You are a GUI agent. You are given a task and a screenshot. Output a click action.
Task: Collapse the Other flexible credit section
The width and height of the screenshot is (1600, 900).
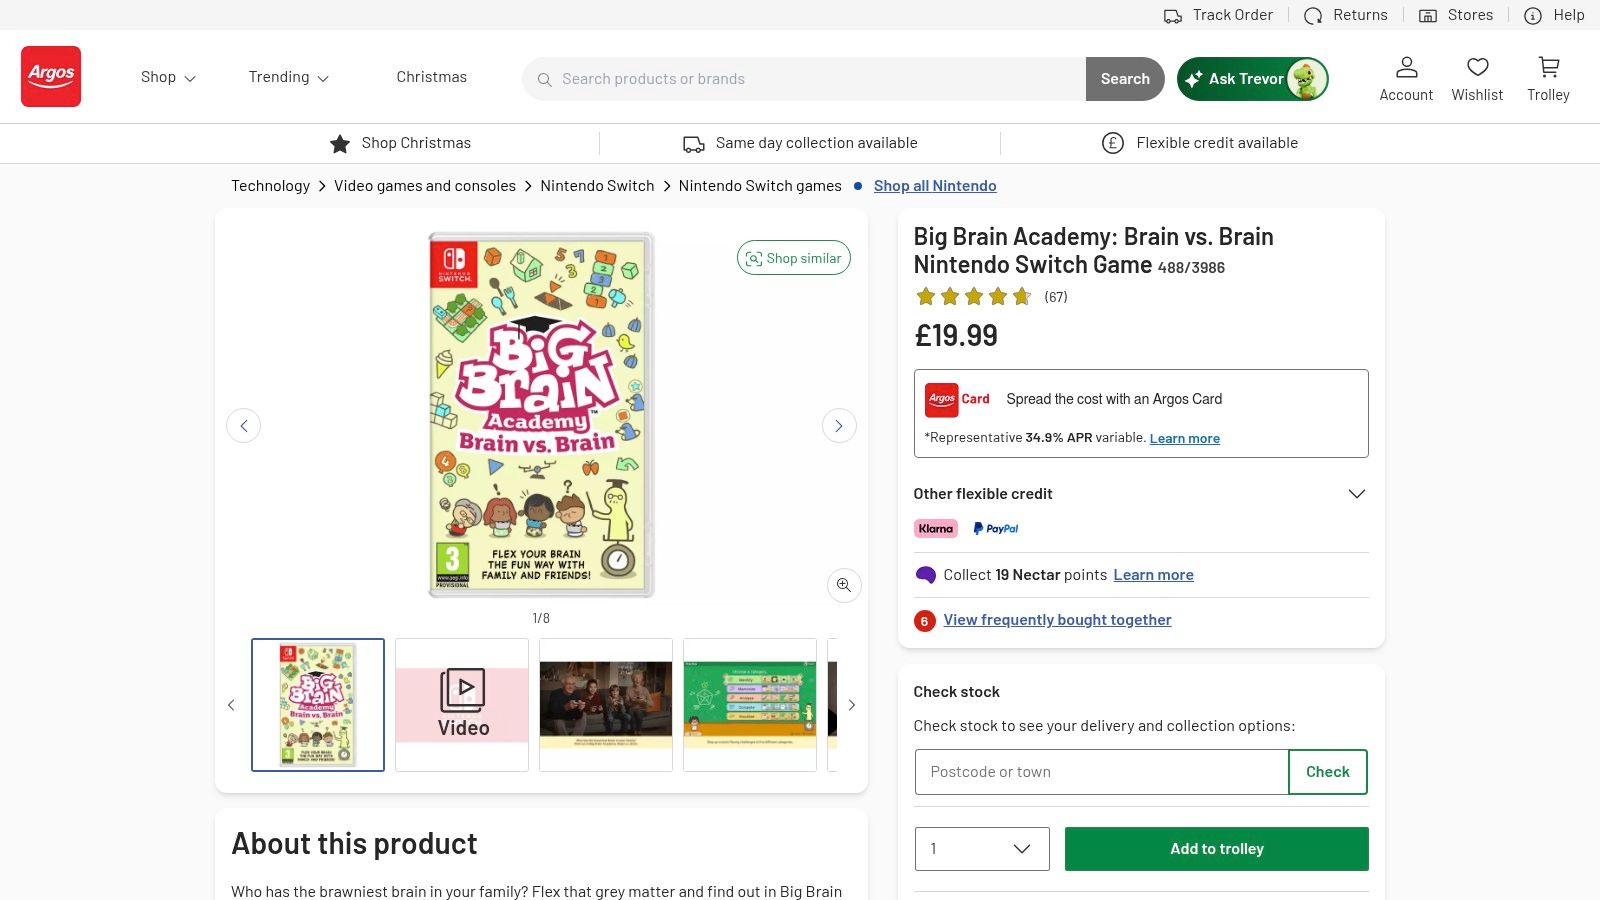[1356, 493]
